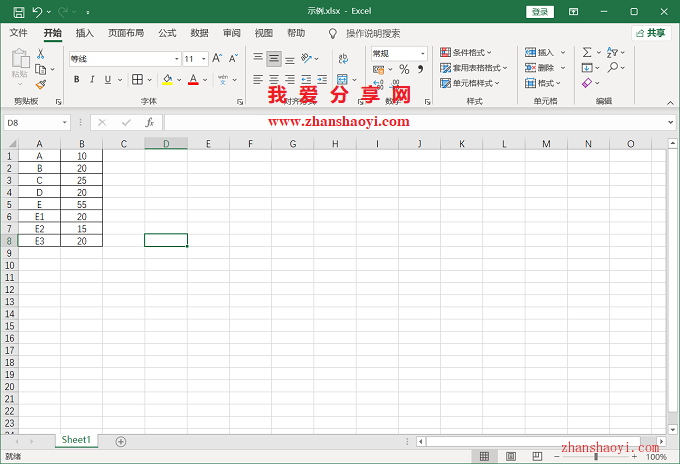The height and width of the screenshot is (464, 680).
Task: Collapse the ribbon arrow
Action: [x=670, y=103]
